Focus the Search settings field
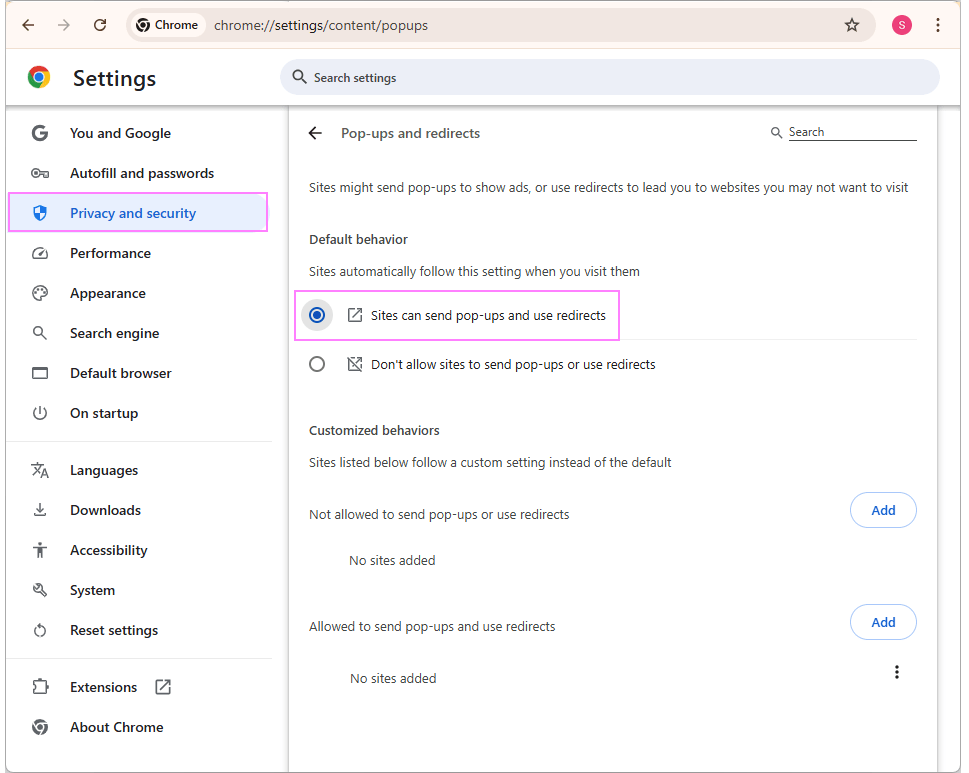 pos(609,77)
